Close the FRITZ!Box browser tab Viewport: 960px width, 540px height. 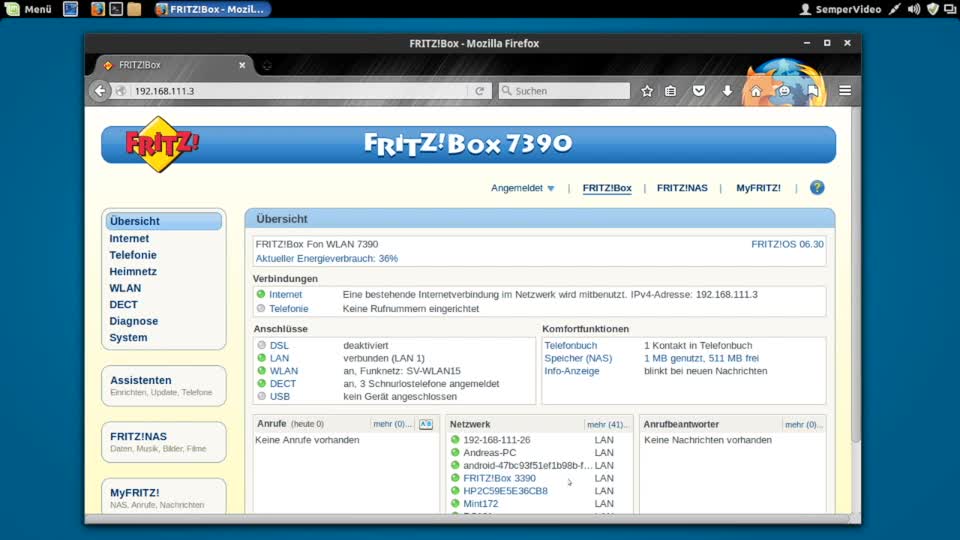tap(242, 65)
